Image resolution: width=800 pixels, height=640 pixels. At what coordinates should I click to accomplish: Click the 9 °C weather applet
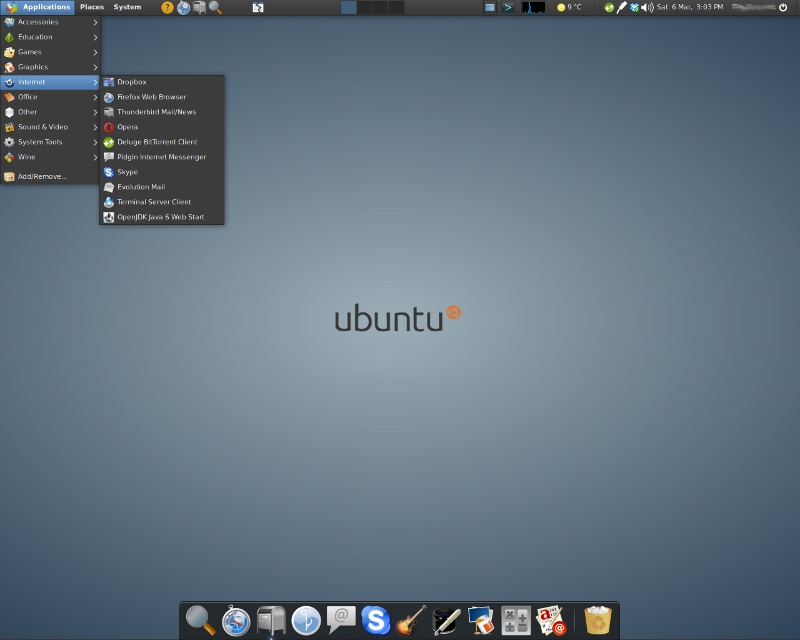tap(569, 7)
